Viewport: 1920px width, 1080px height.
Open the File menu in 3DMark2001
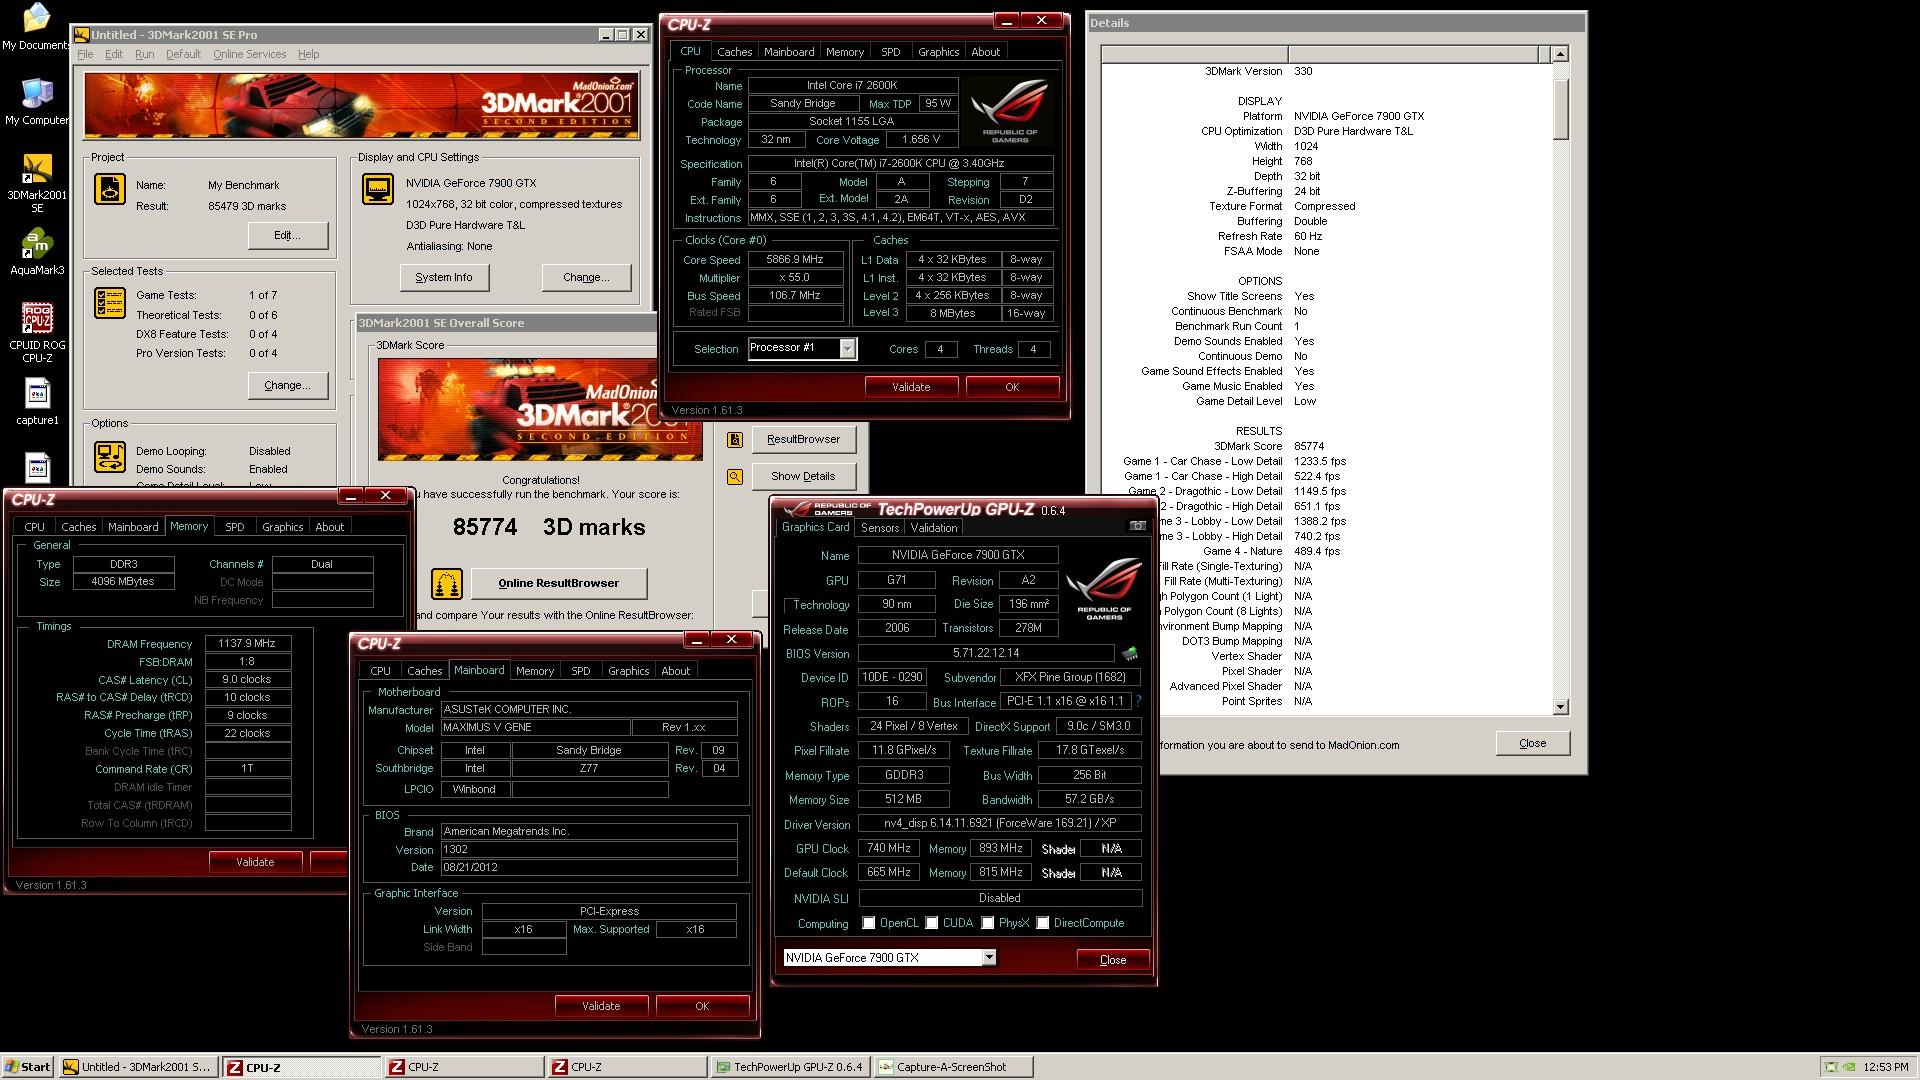click(85, 54)
